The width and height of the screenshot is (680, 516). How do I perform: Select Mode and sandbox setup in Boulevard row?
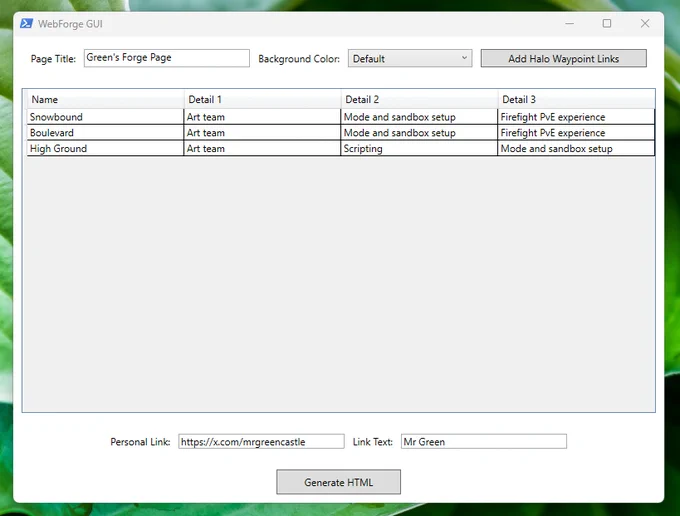(x=419, y=133)
